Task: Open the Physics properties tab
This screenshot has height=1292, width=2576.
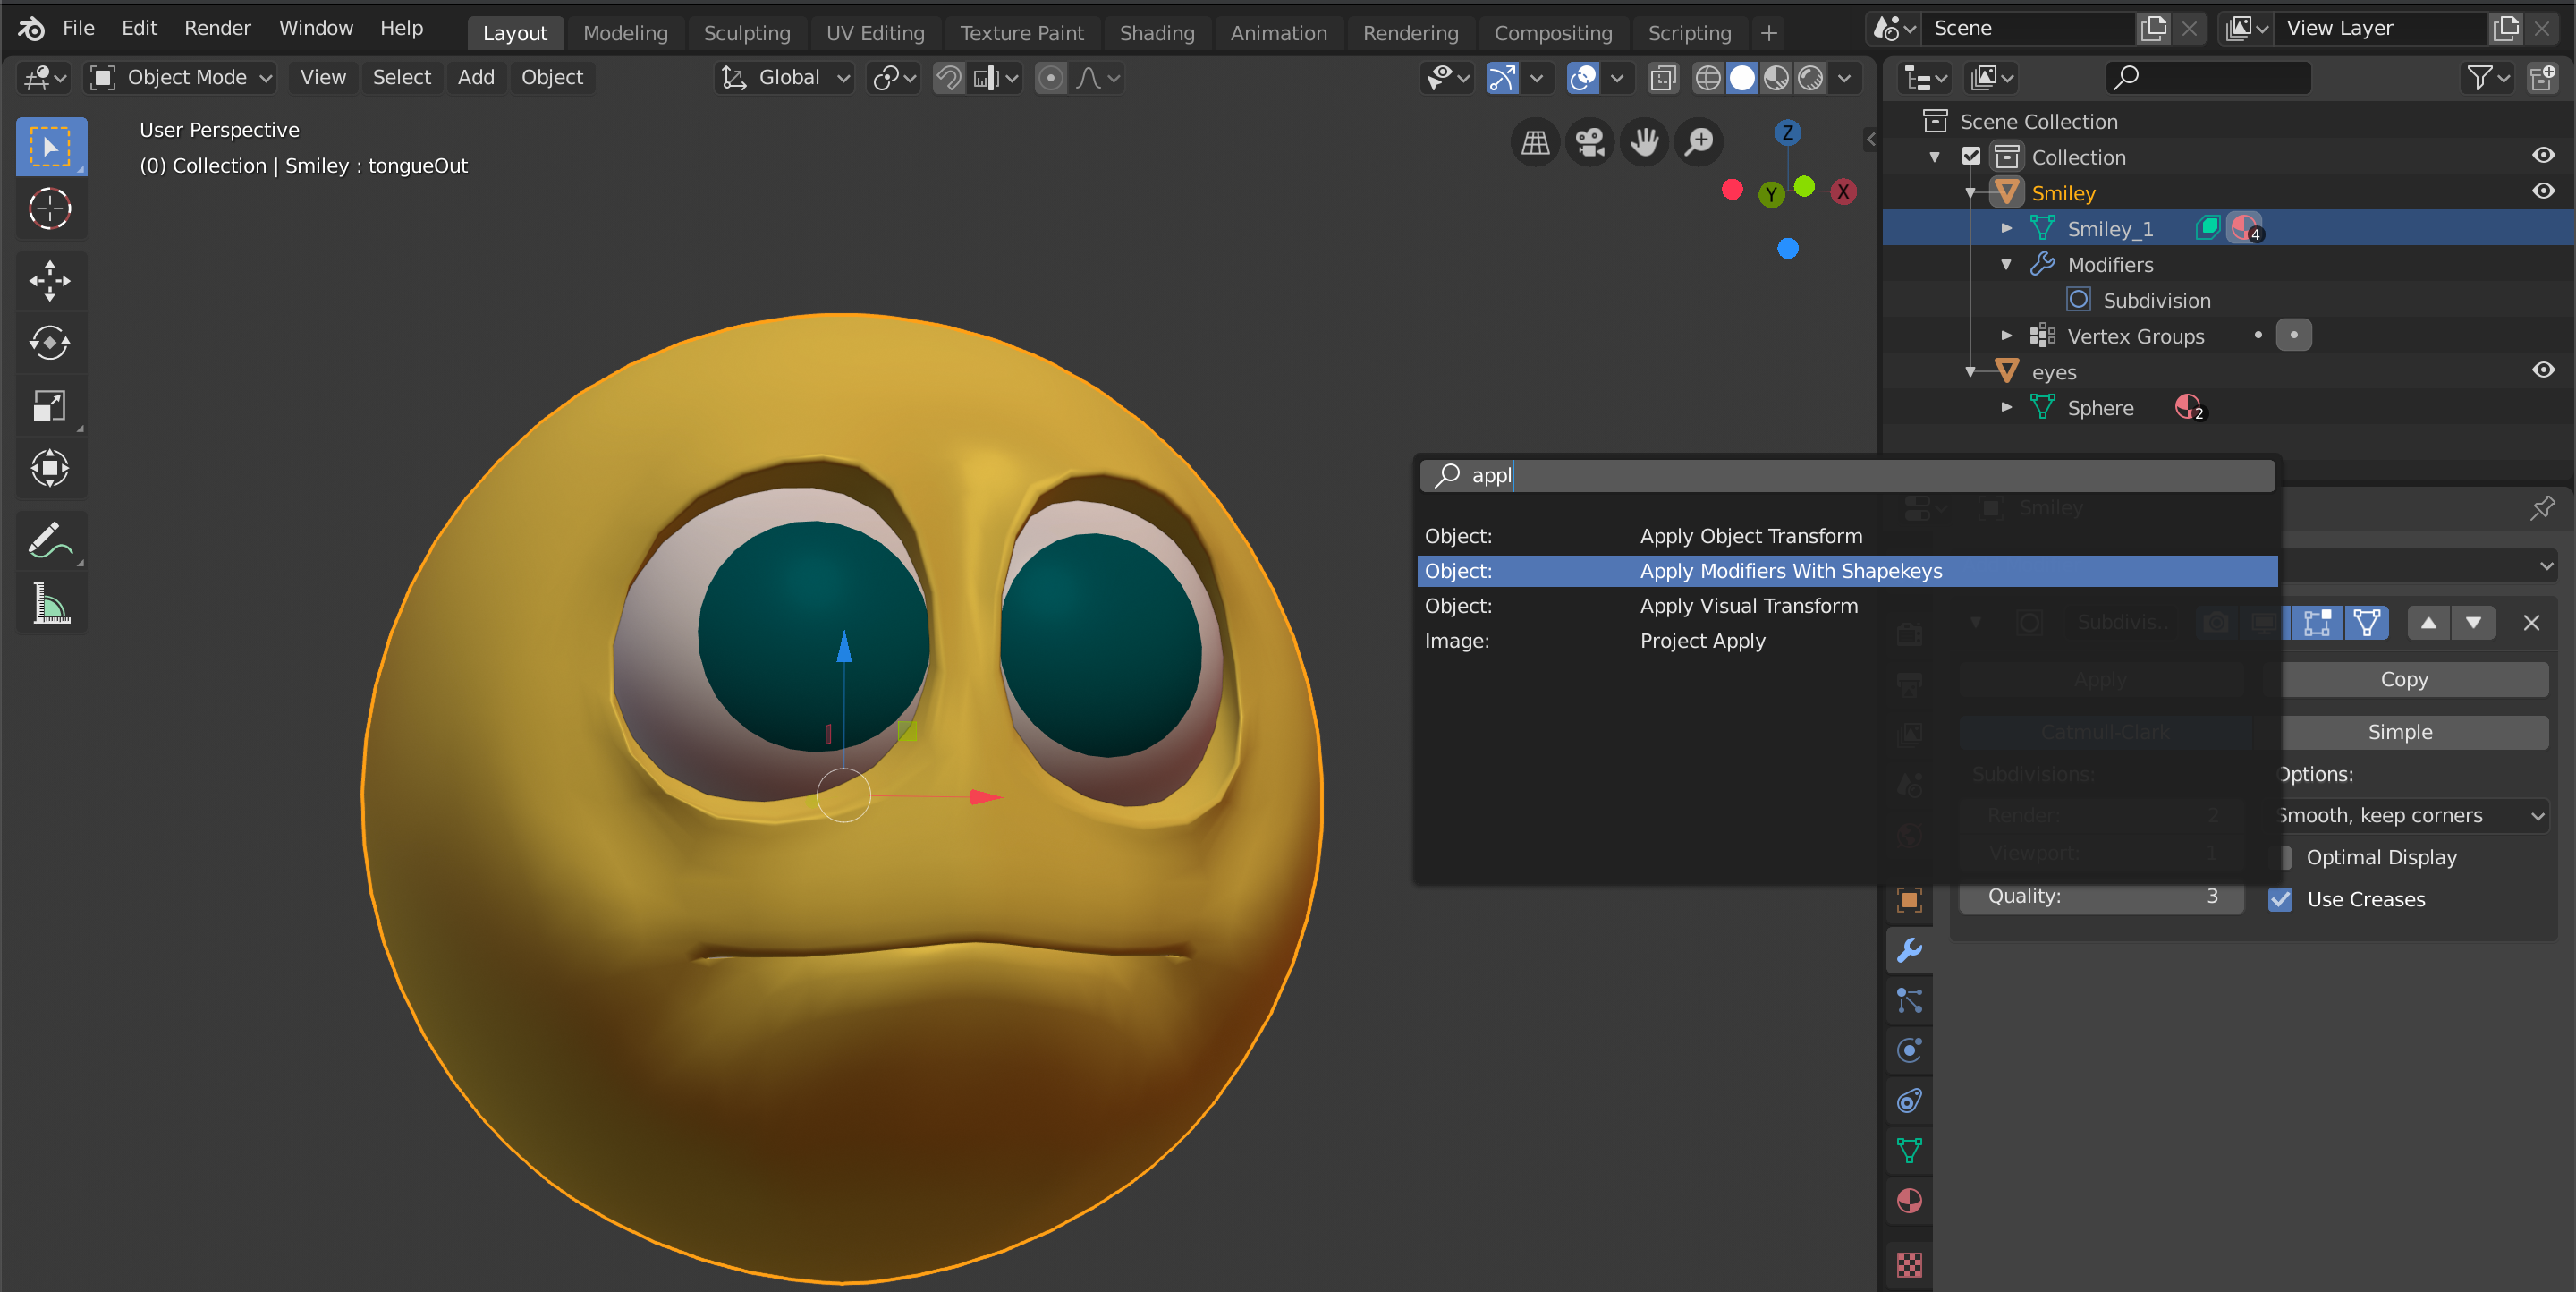Action: (1909, 1050)
